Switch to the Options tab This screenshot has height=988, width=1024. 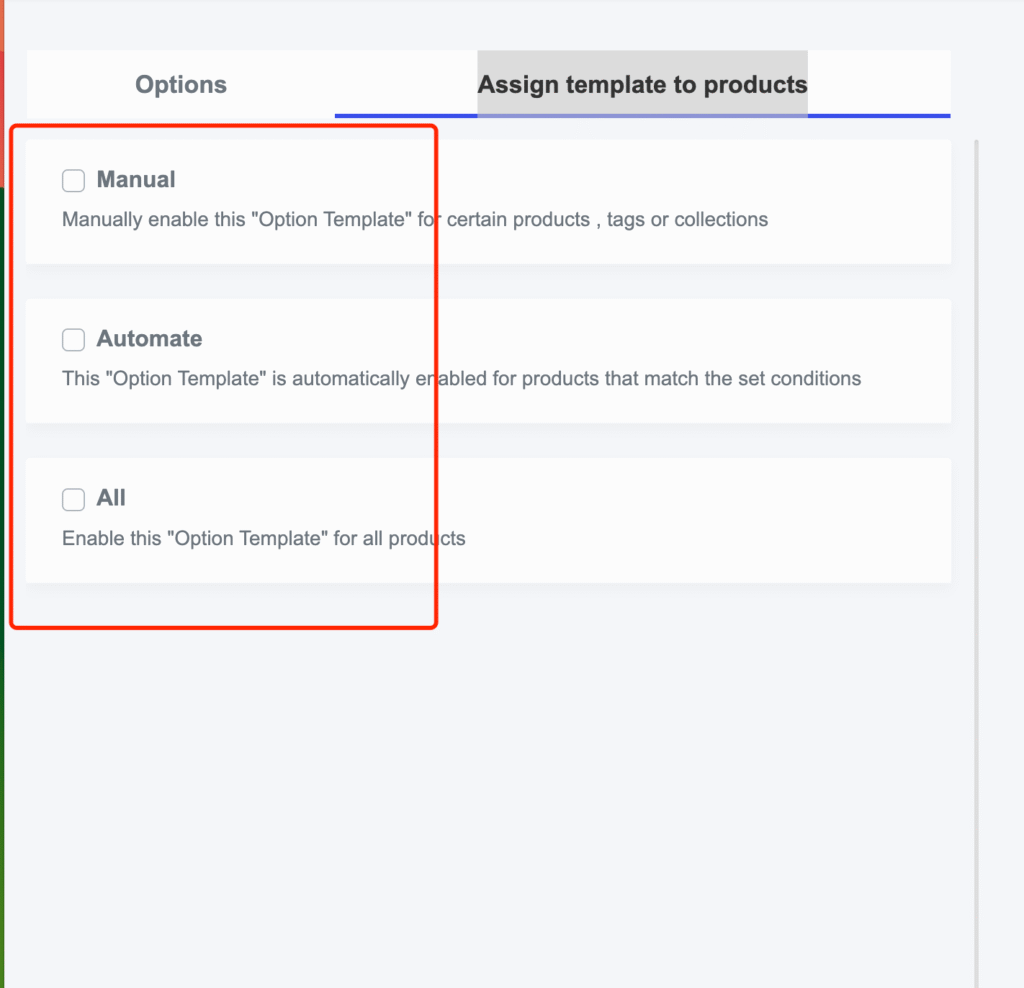point(181,84)
